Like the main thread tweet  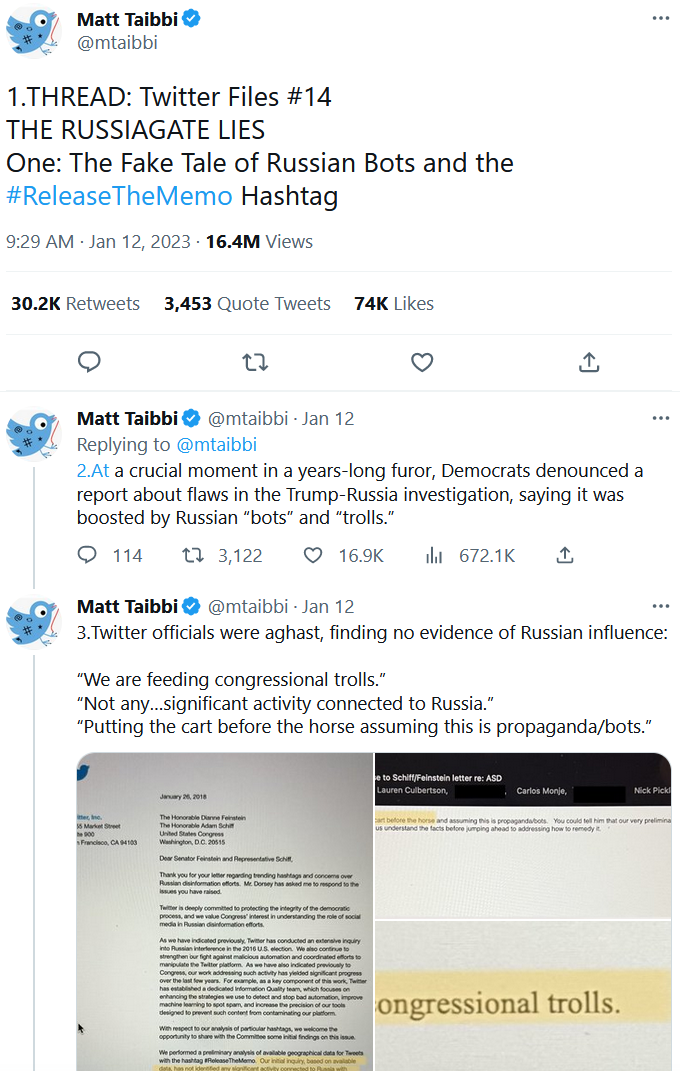(x=422, y=361)
